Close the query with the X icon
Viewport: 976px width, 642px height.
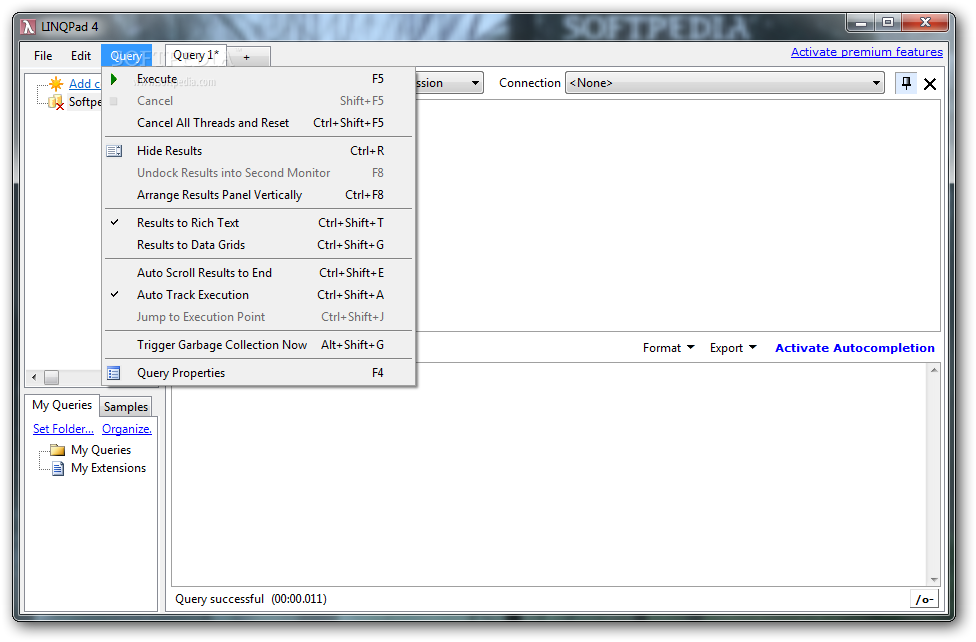click(x=930, y=83)
